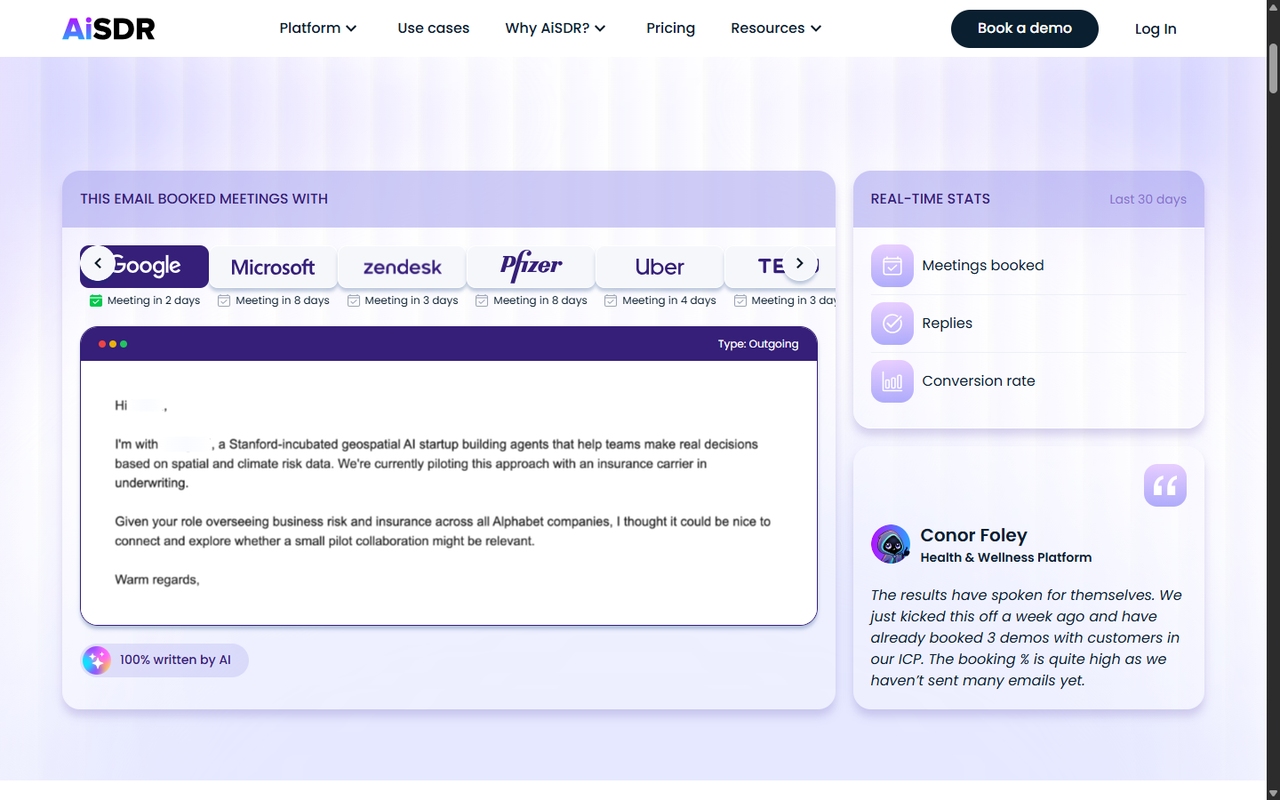This screenshot has width=1280, height=800.
Task: Click the Log In link
Action: [1155, 29]
